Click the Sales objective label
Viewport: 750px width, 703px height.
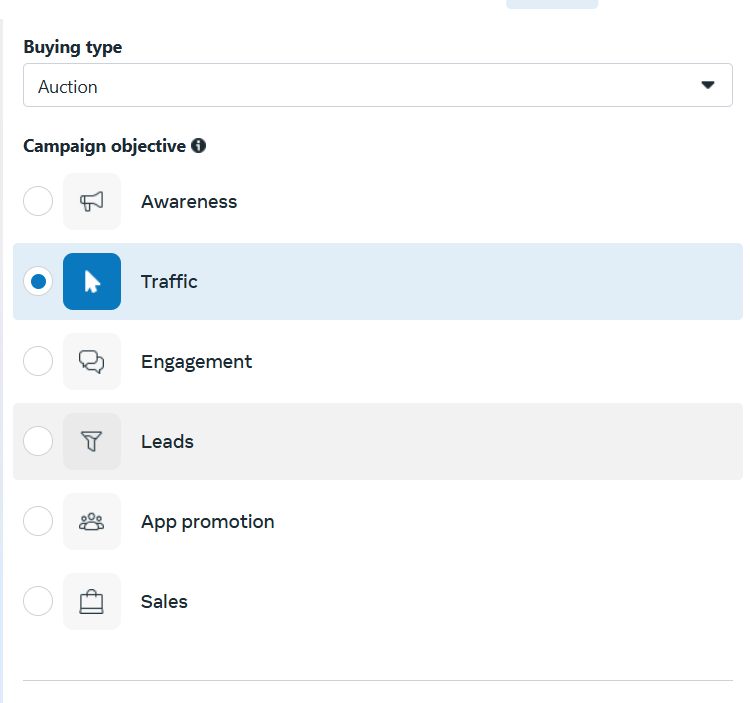(164, 602)
